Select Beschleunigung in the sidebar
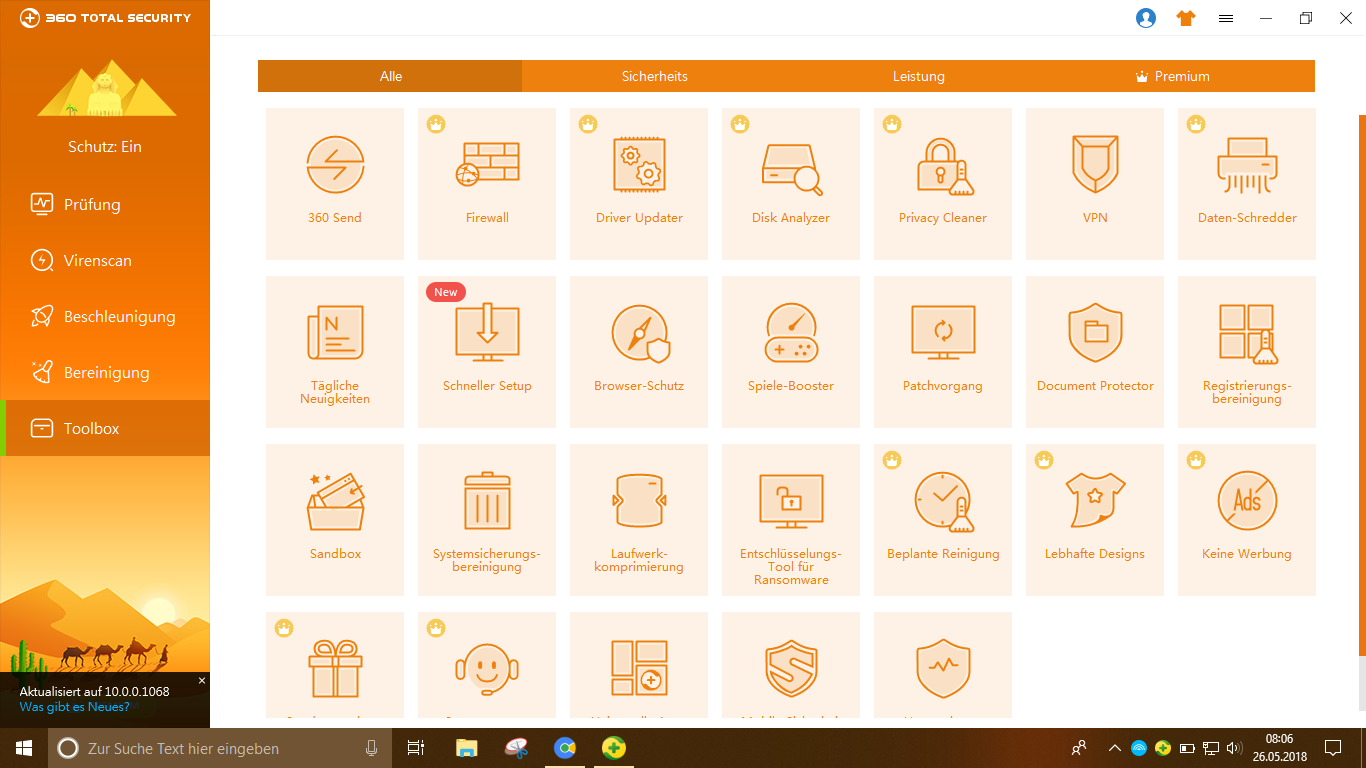Screen dimensions: 1366x768 (105, 316)
